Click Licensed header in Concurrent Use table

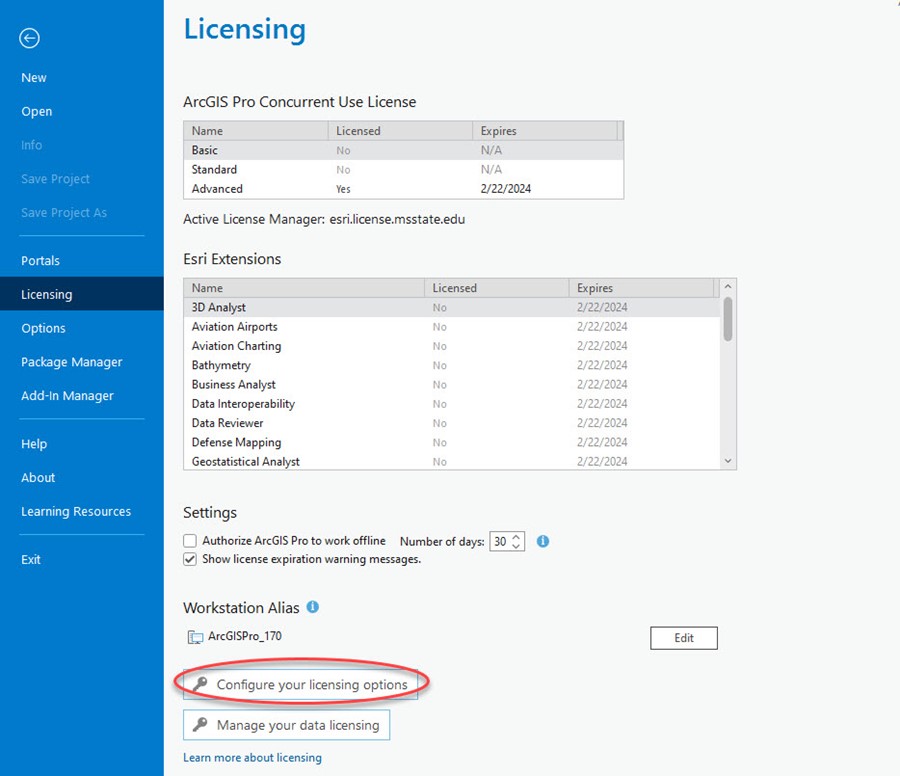[400, 131]
